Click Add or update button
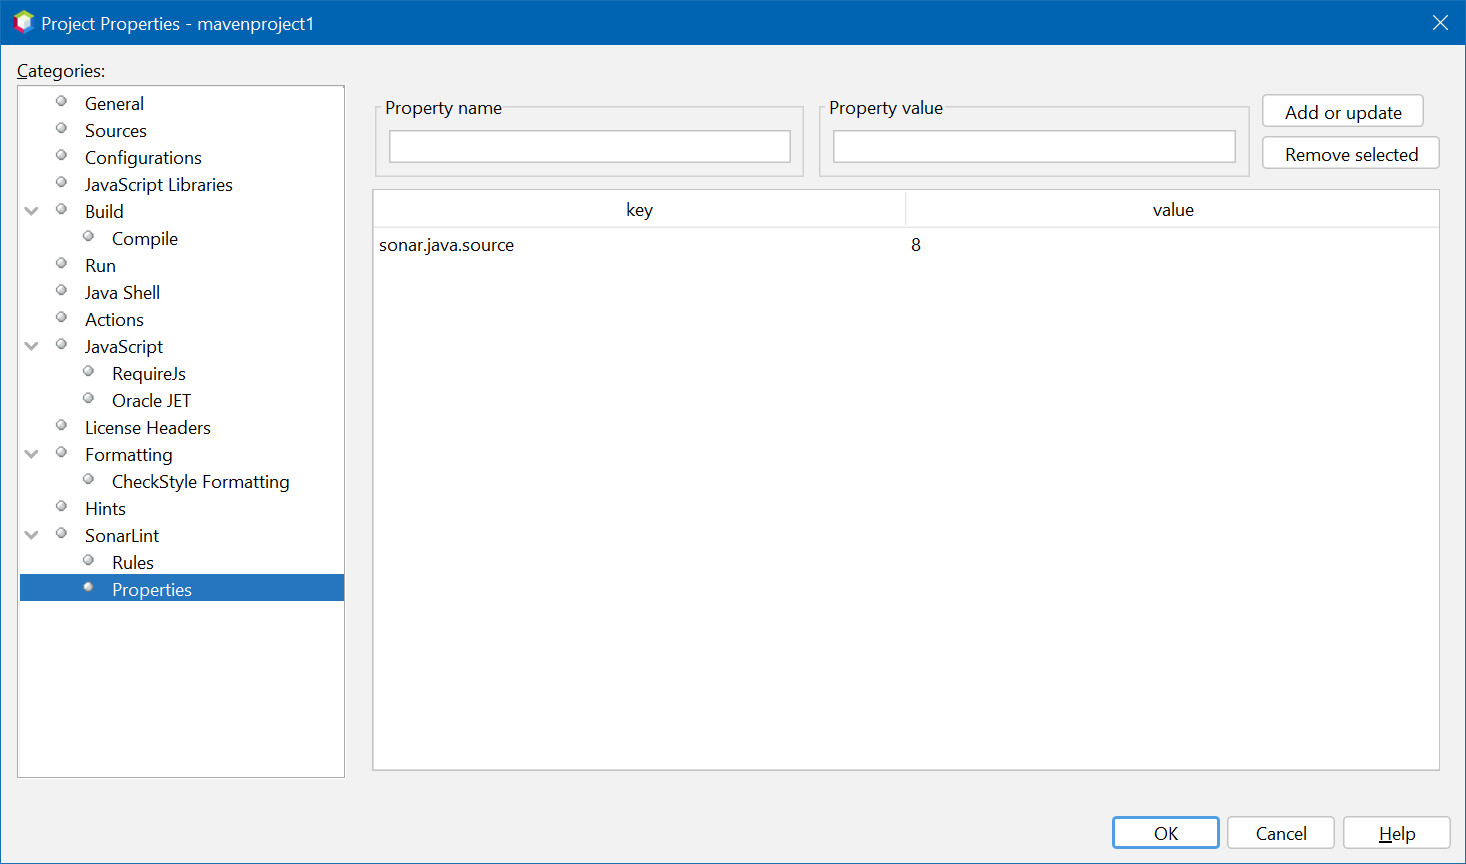Viewport: 1466px width, 864px height. [x=1342, y=112]
